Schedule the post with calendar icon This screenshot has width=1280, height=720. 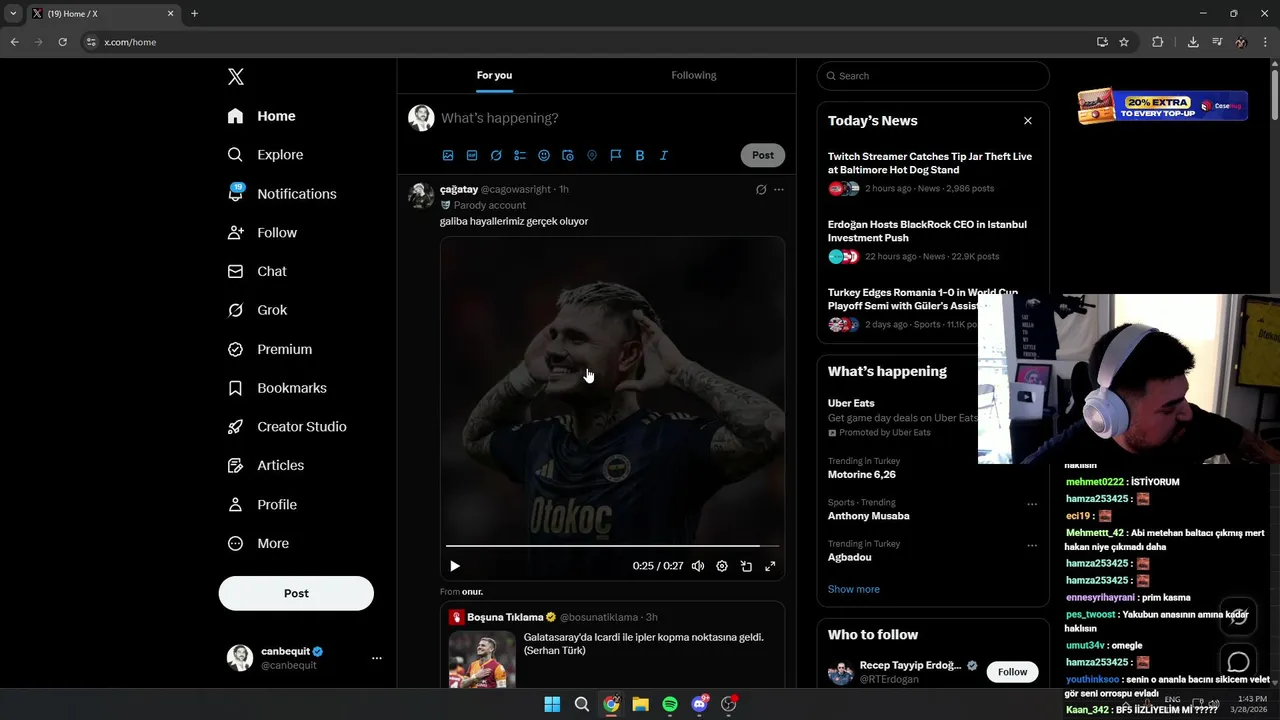pos(568,155)
